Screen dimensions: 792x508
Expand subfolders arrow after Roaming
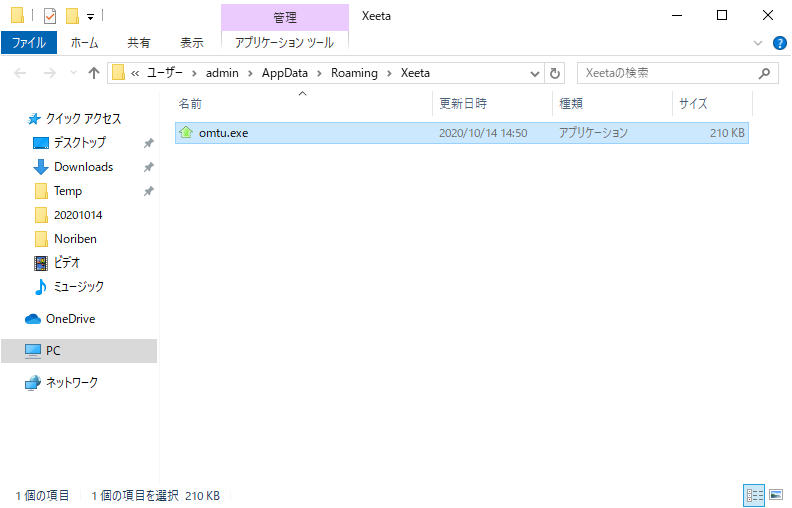(389, 73)
